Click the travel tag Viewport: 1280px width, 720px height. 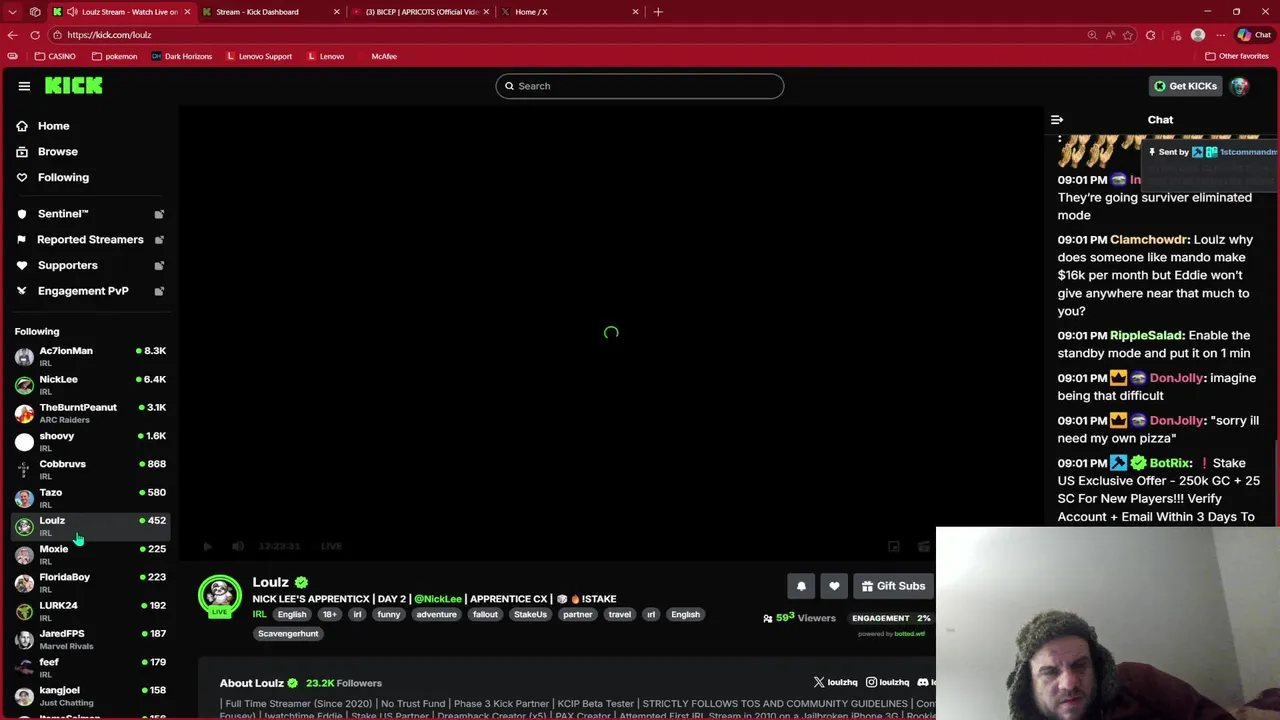[620, 615]
